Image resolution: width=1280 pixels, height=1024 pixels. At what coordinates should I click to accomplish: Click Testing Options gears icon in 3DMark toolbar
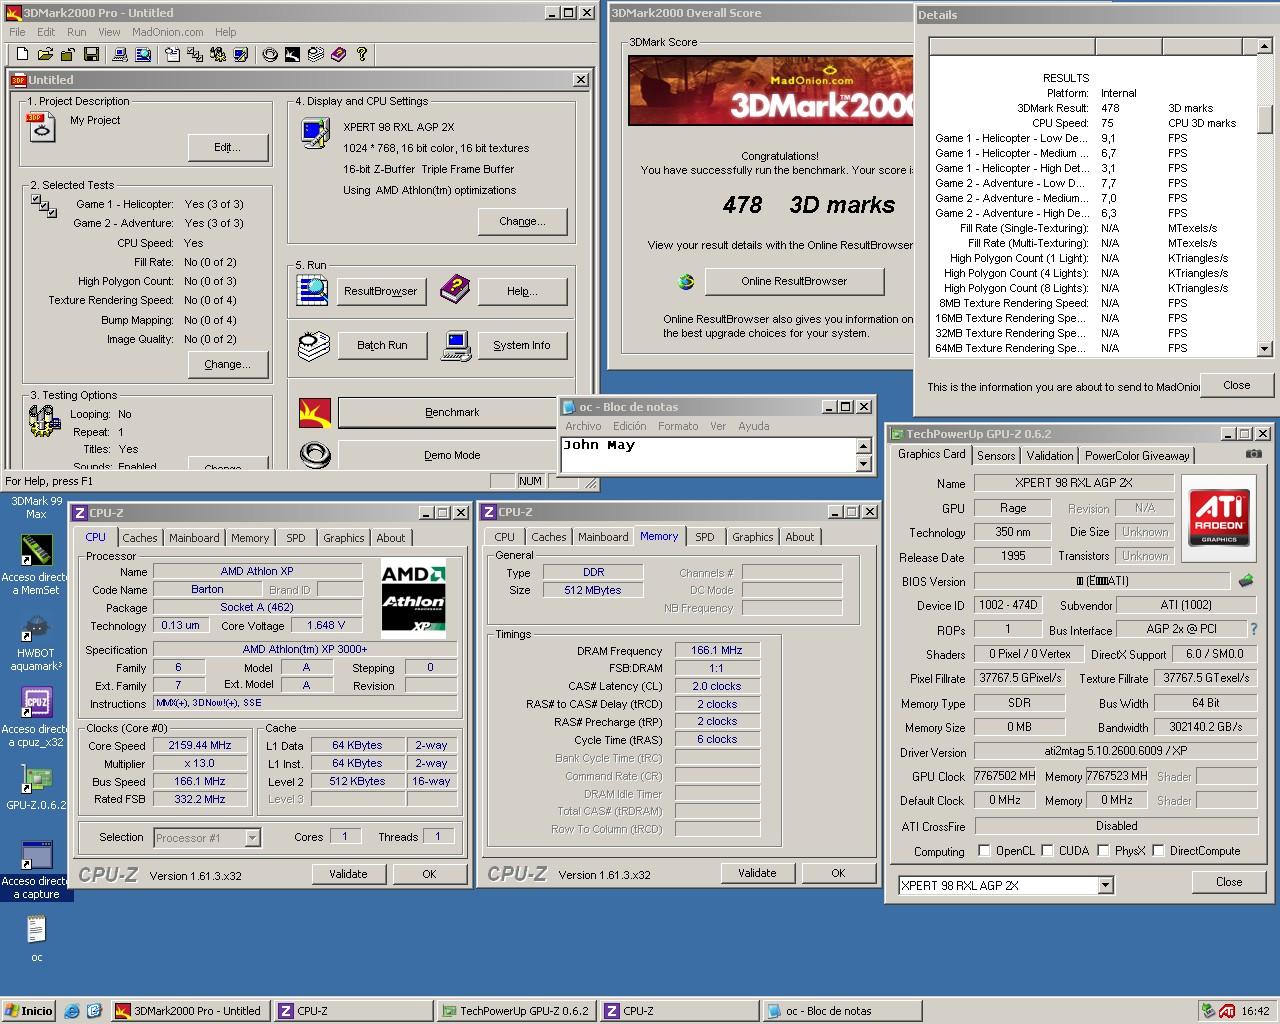(x=217, y=54)
